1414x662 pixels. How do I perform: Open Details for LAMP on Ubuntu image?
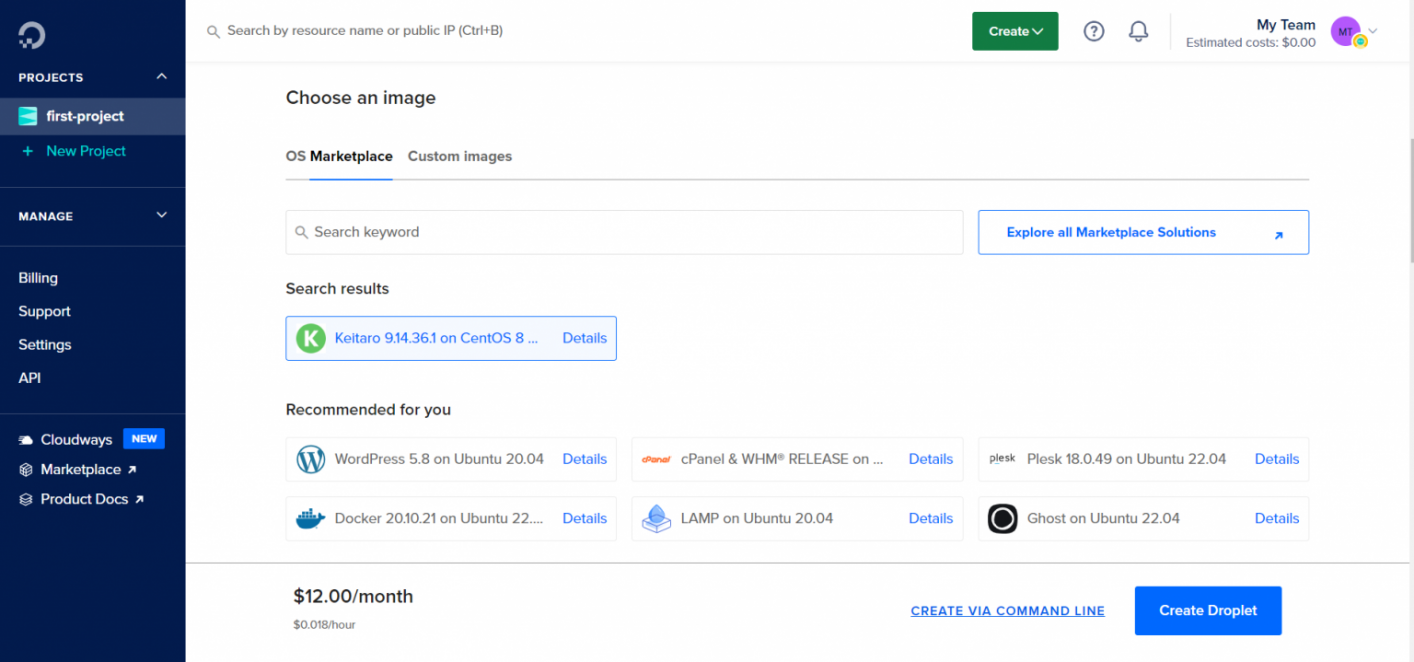pyautogui.click(x=931, y=518)
